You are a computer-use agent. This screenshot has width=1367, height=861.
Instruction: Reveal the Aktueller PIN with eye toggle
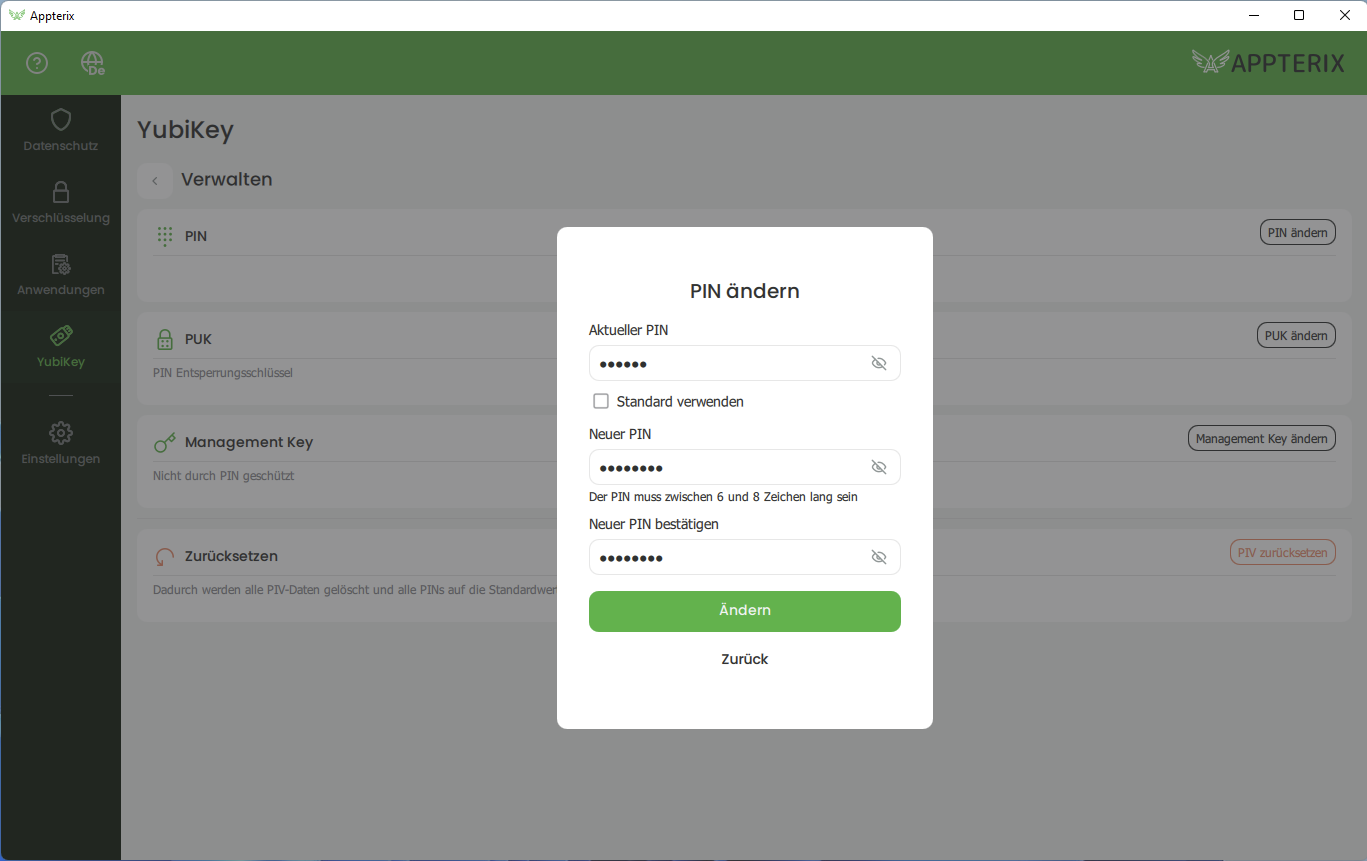click(x=879, y=363)
